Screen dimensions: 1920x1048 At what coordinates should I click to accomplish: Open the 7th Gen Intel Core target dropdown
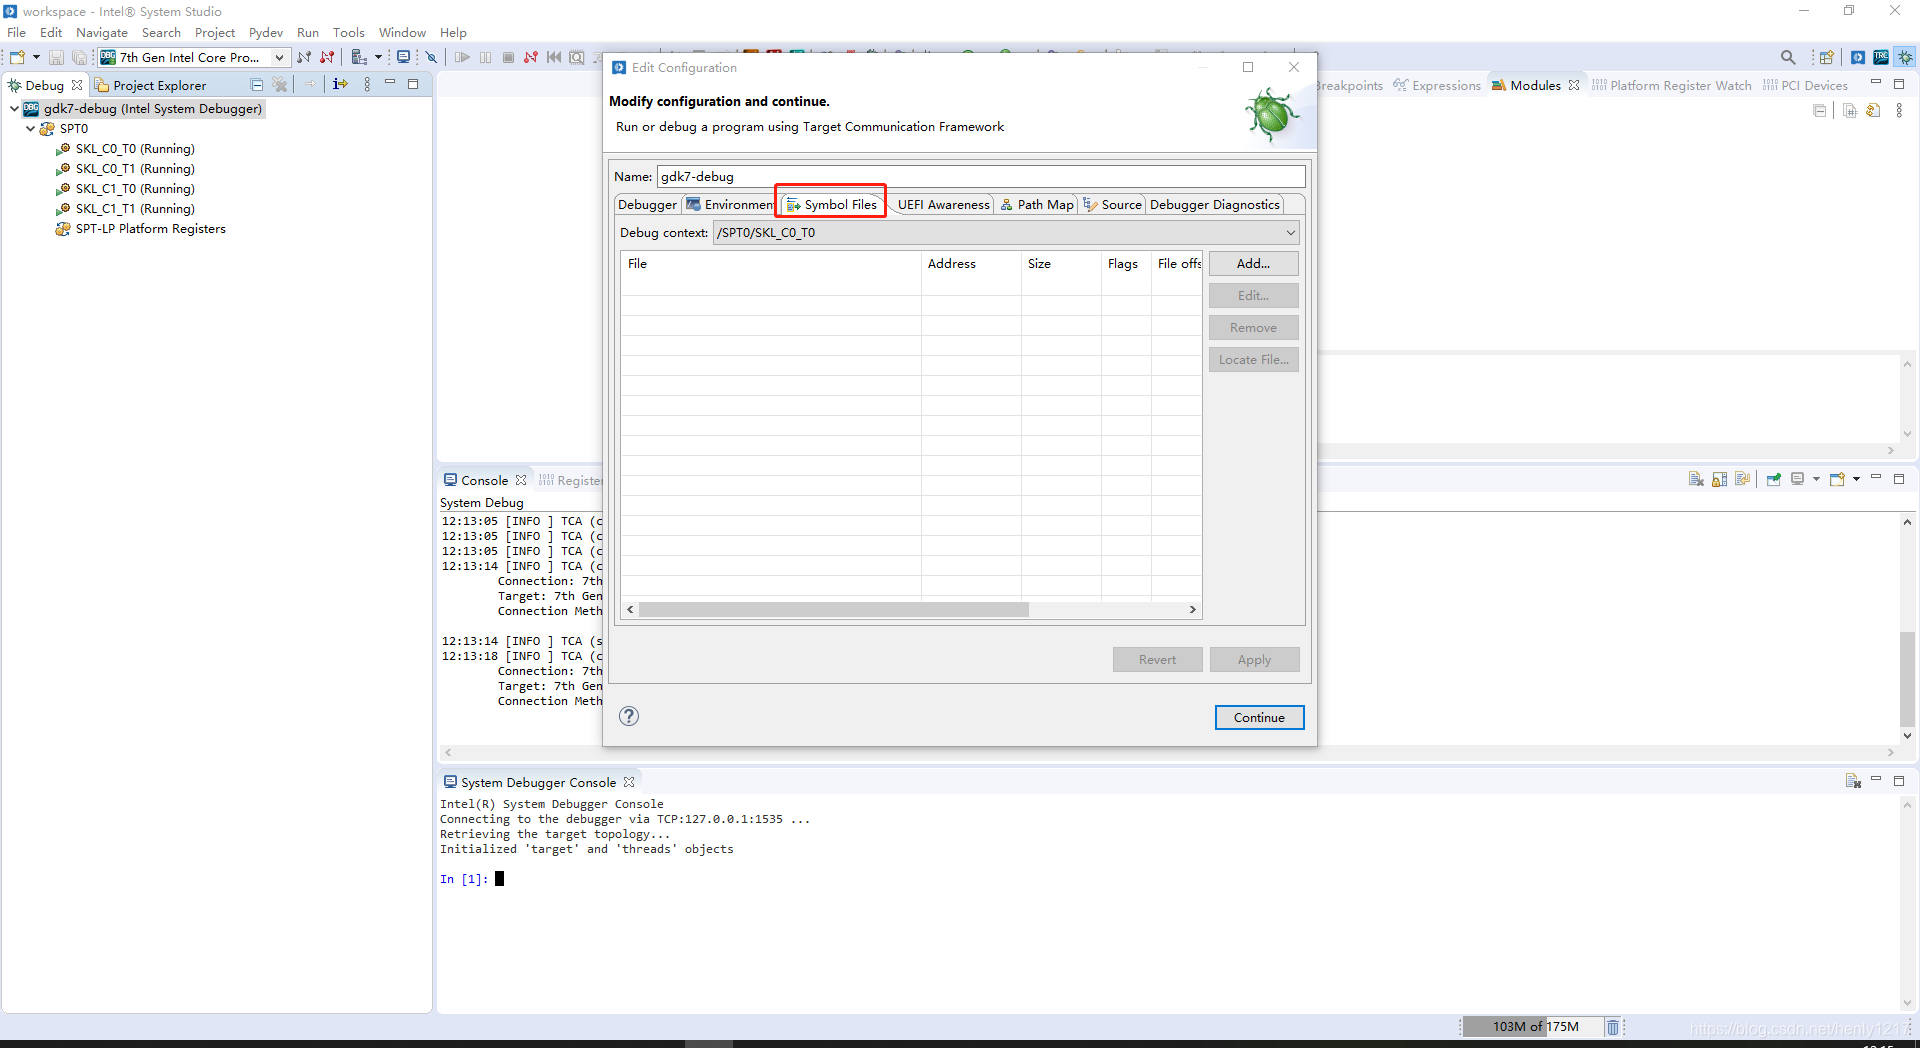[279, 58]
